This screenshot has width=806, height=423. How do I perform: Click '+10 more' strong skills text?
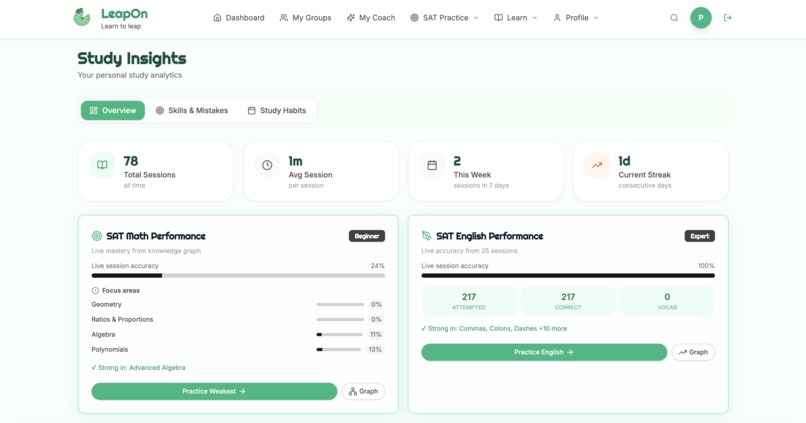[x=553, y=328]
